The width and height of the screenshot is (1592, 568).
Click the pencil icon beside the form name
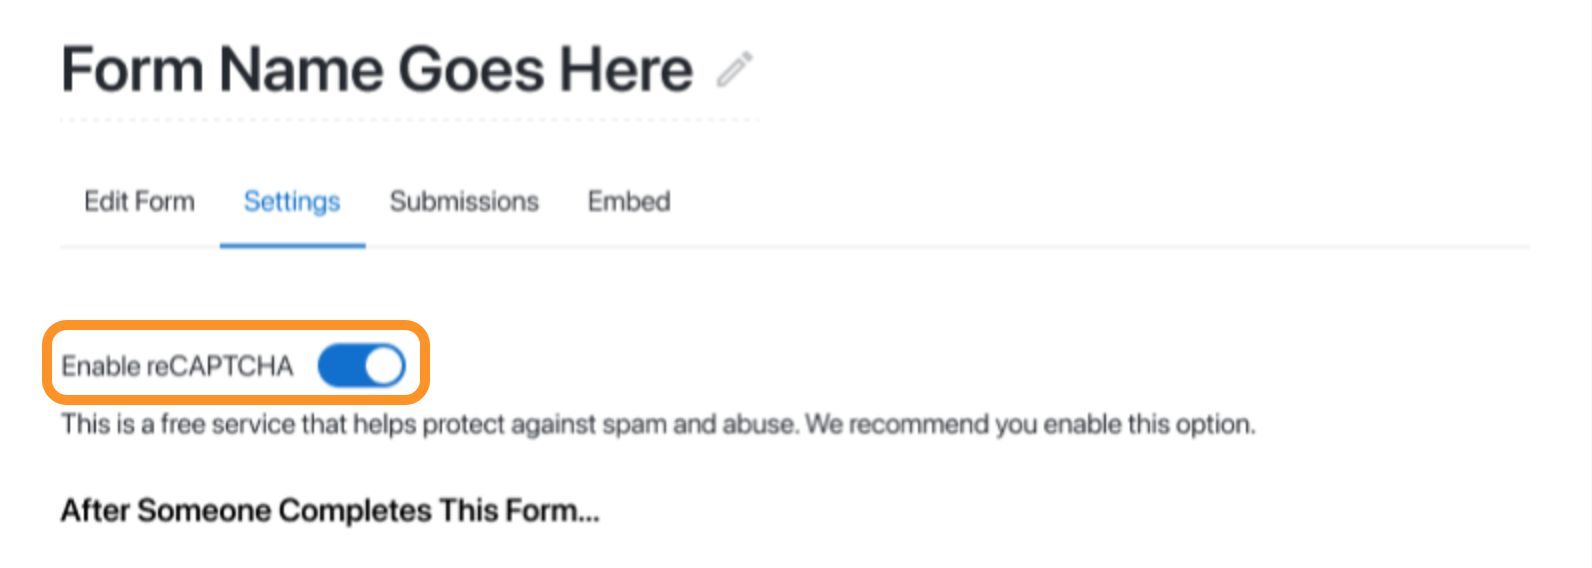point(735,69)
